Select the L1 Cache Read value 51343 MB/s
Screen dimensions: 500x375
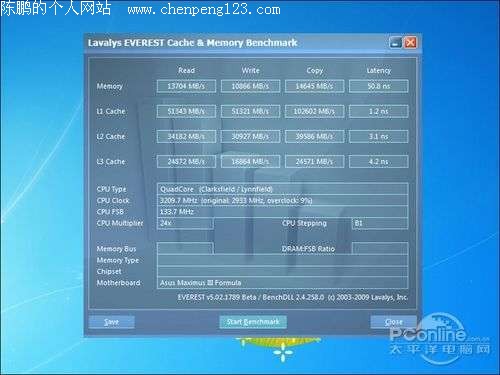pyautogui.click(x=186, y=111)
